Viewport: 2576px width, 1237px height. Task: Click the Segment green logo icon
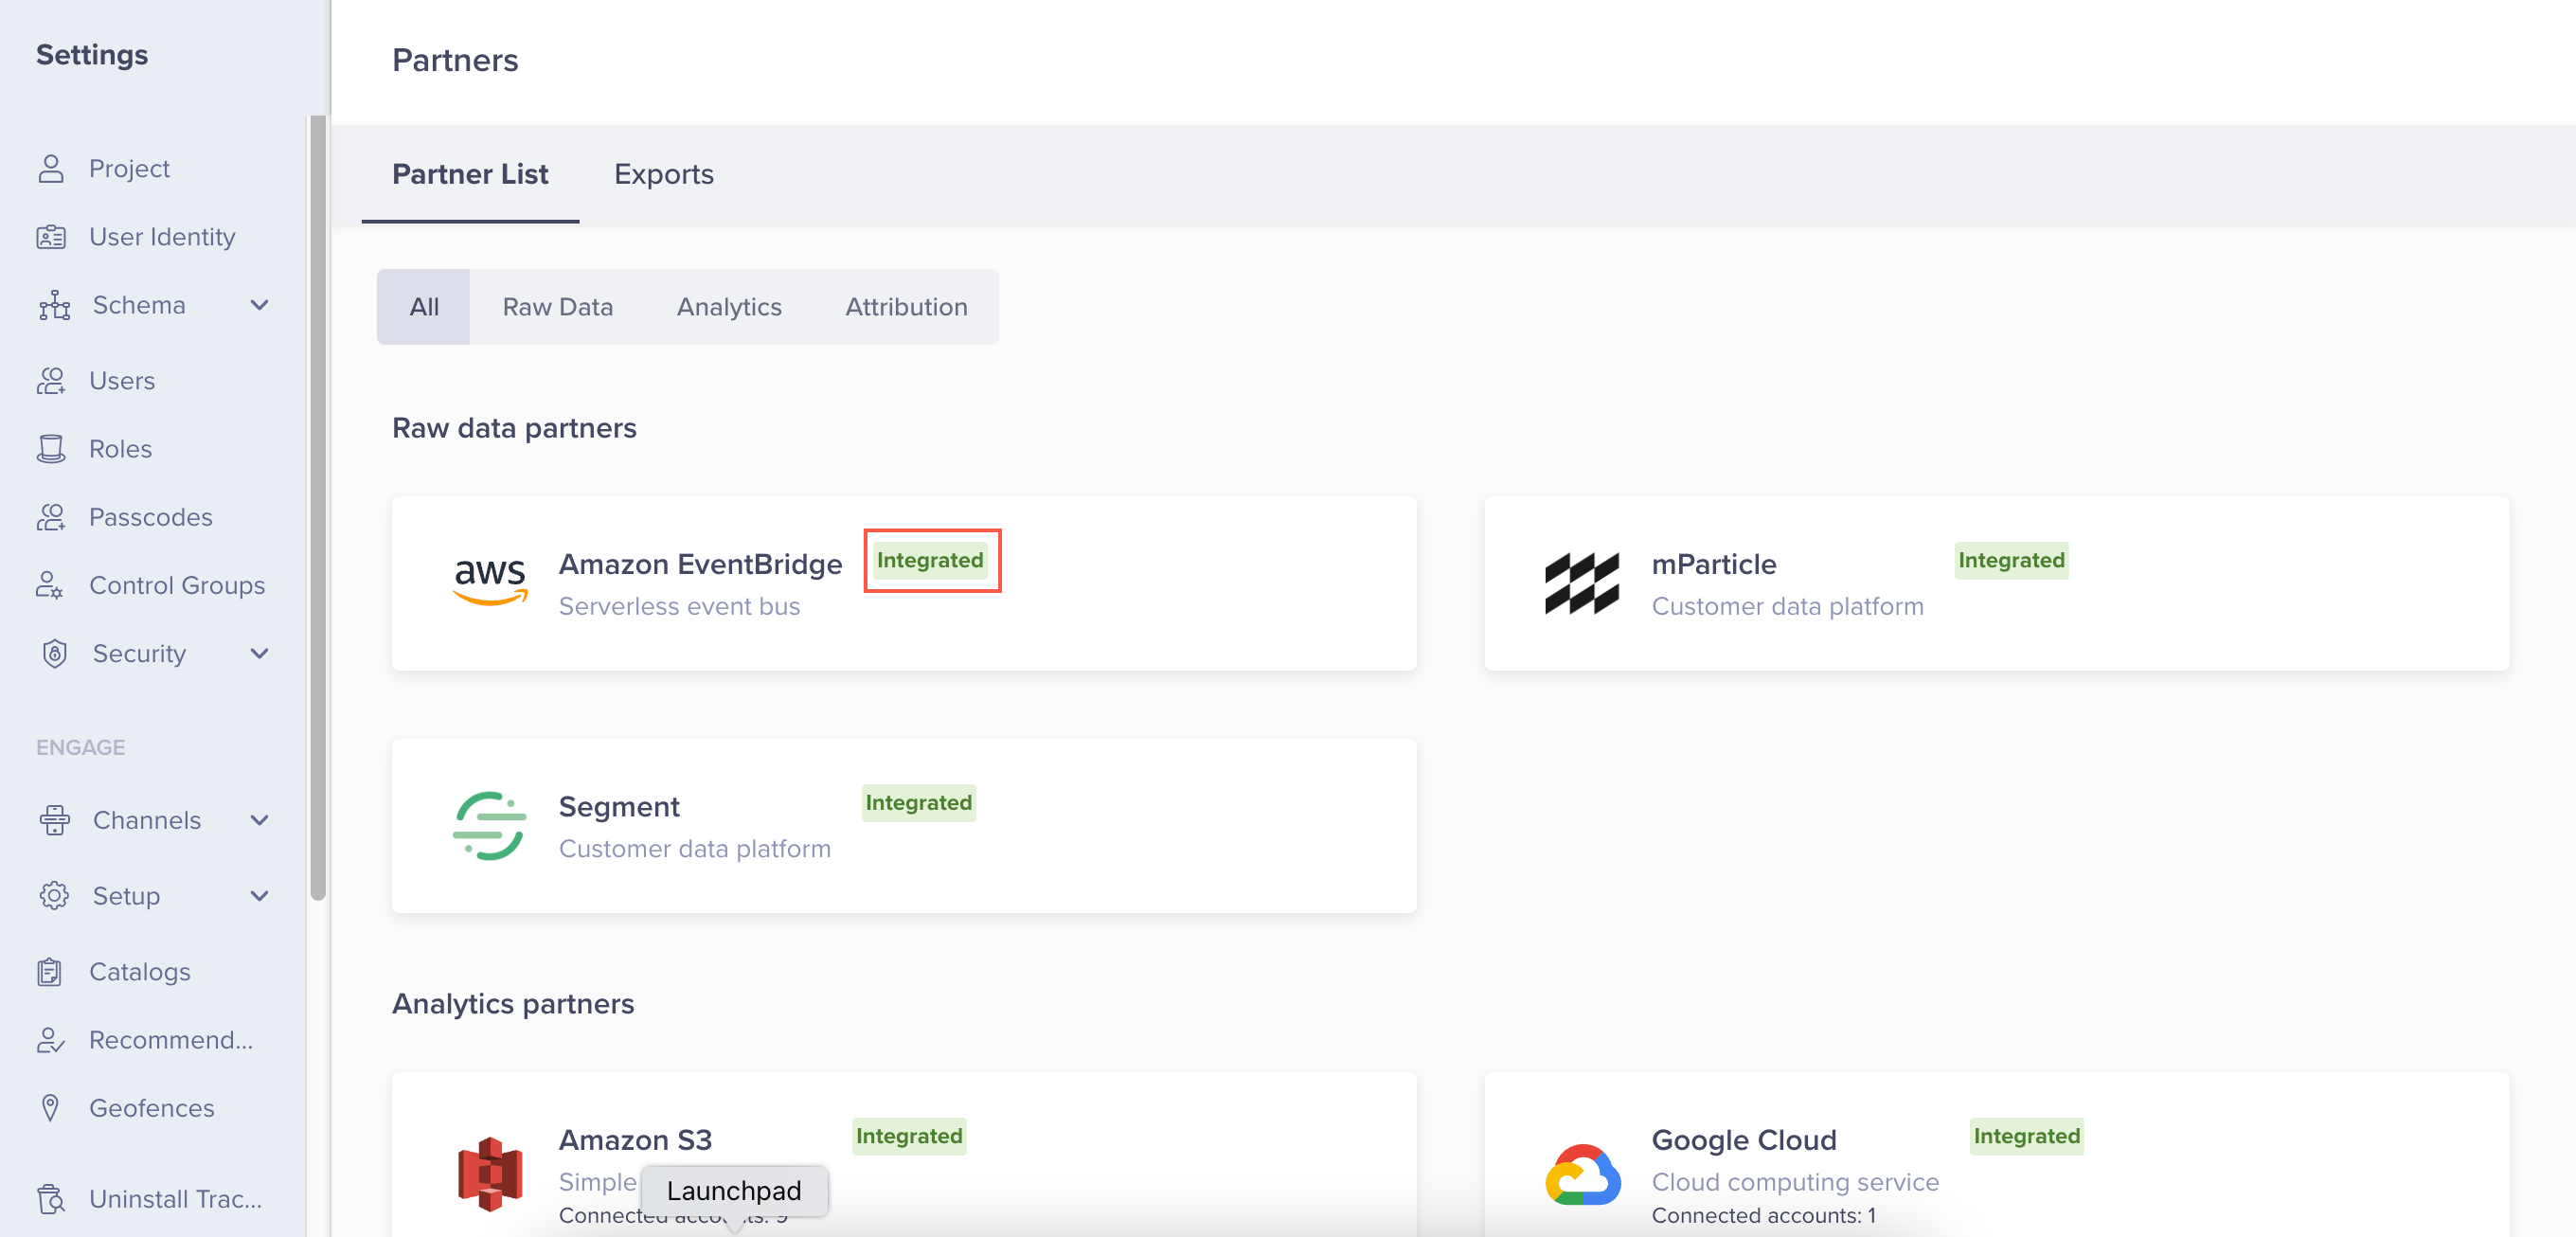[x=489, y=825]
